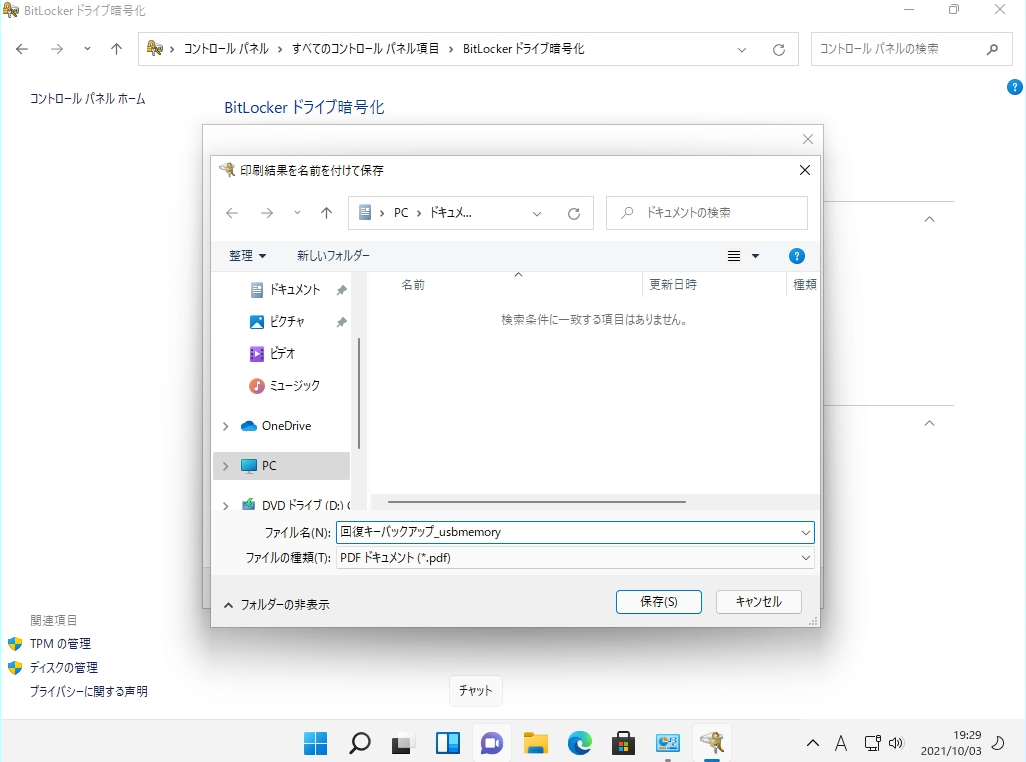Open the view options dropdown arrow
Image resolution: width=1026 pixels, height=762 pixels.
coord(755,256)
